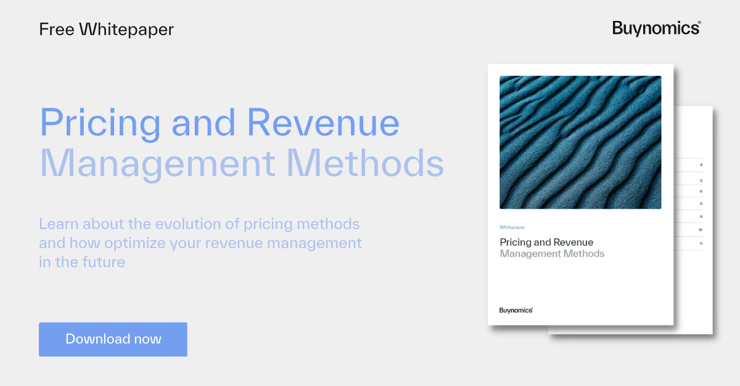Click the small Buynomics logo on the cover

pyautogui.click(x=516, y=310)
